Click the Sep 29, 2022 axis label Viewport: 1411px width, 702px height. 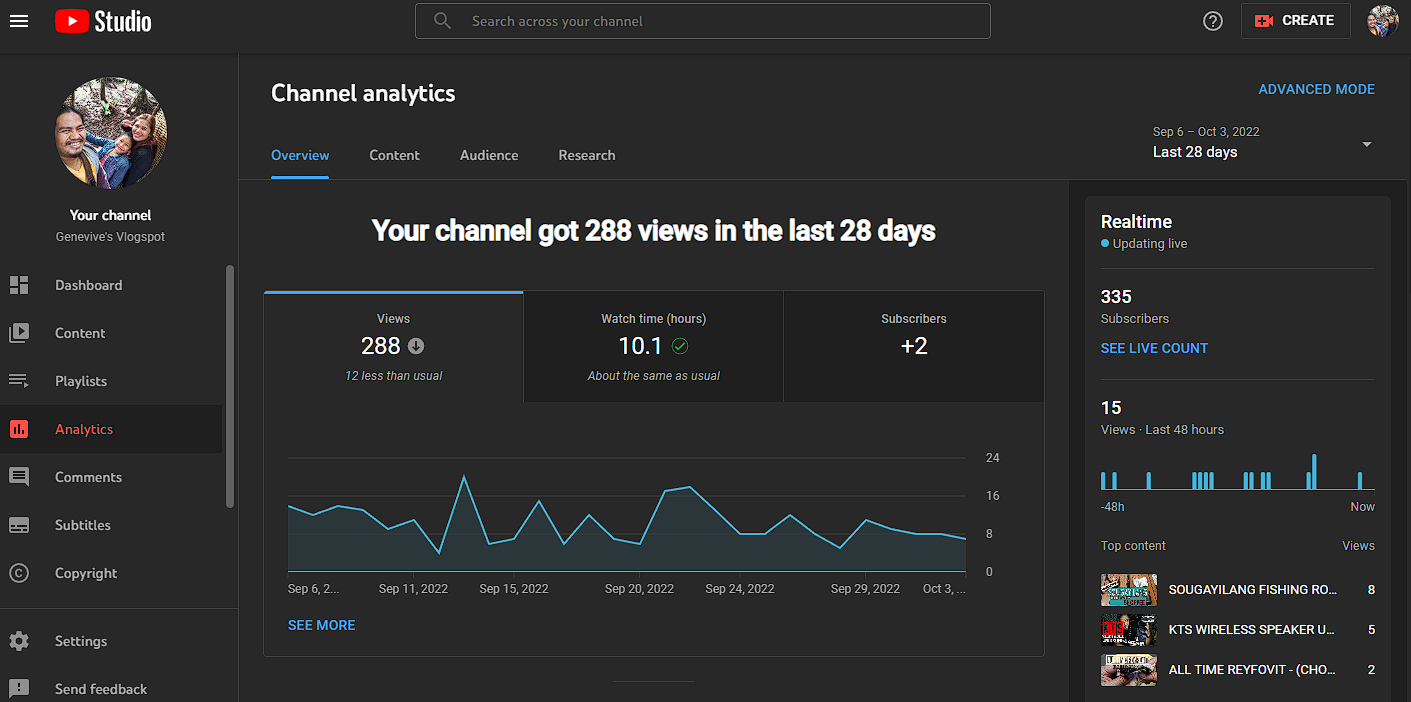point(866,589)
